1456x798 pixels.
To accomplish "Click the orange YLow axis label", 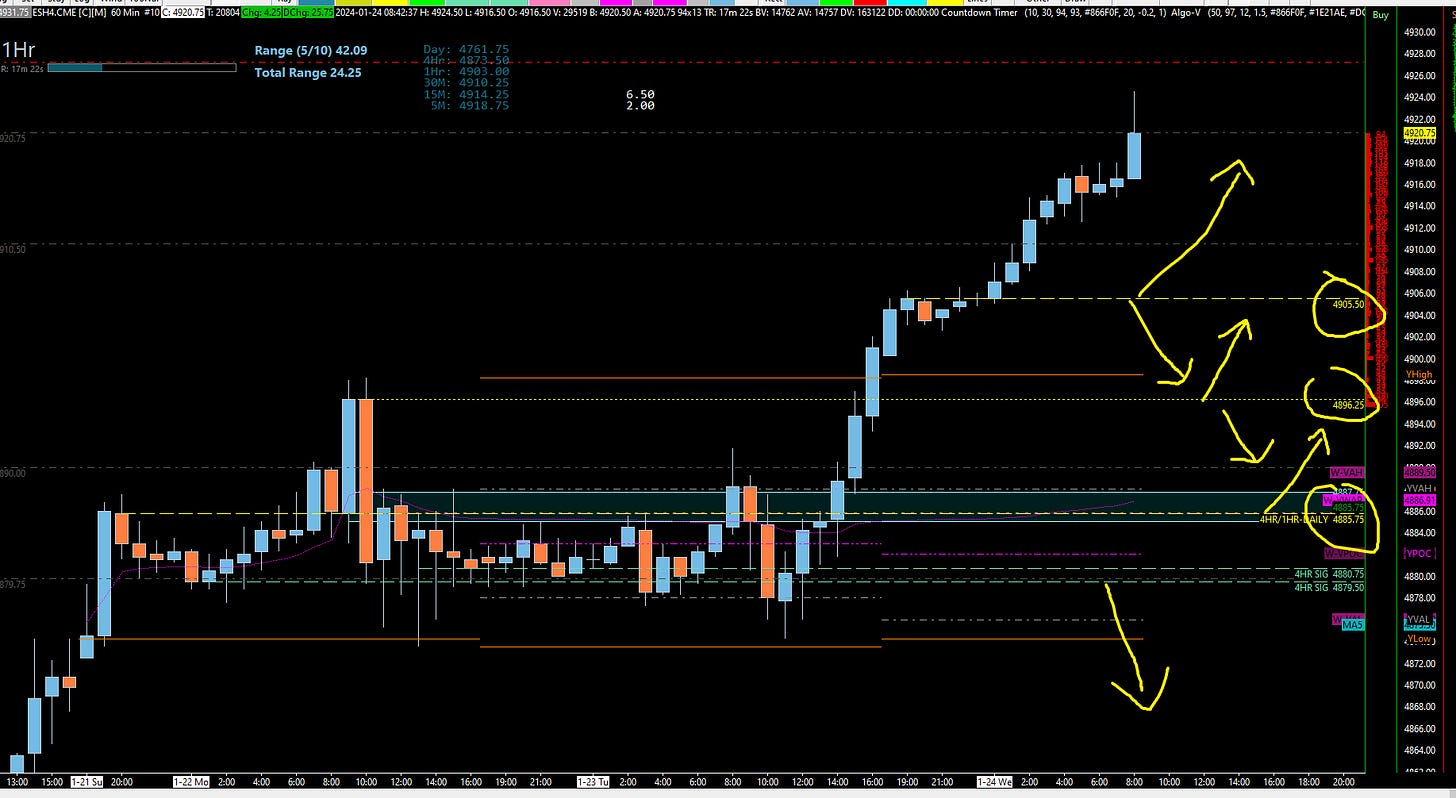I will tap(1419, 638).
